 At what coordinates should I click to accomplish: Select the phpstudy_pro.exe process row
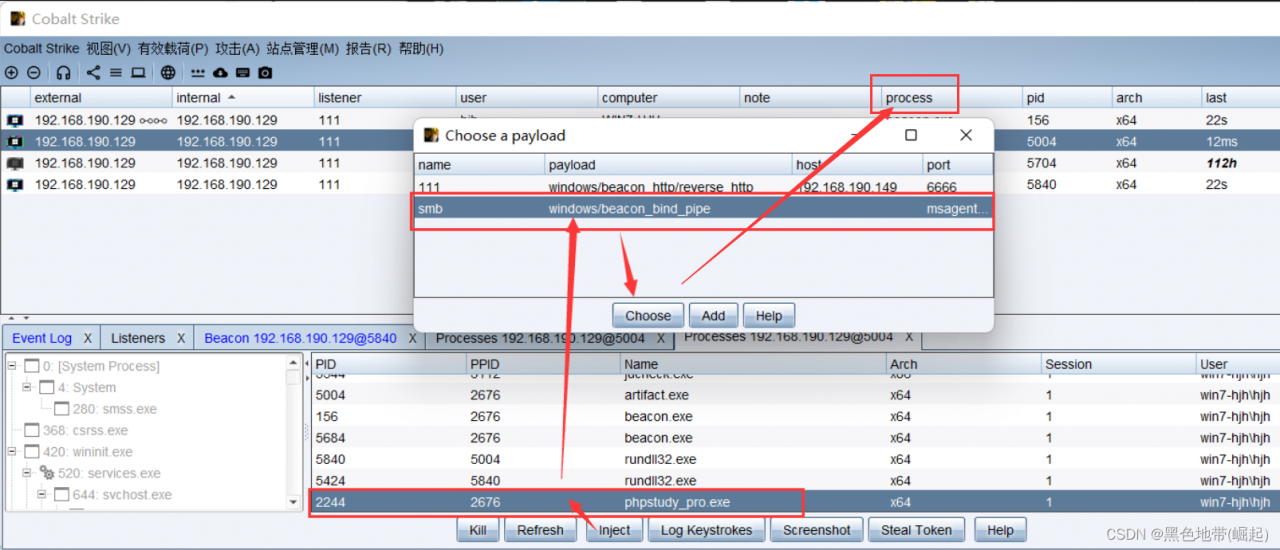795,502
